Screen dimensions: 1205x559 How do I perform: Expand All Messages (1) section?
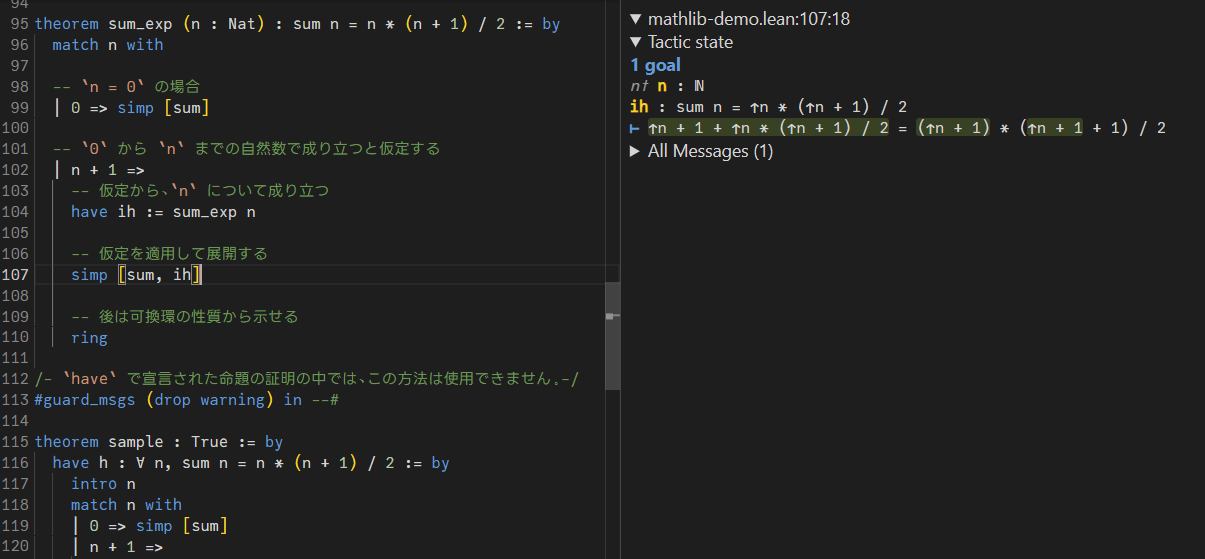coord(636,151)
